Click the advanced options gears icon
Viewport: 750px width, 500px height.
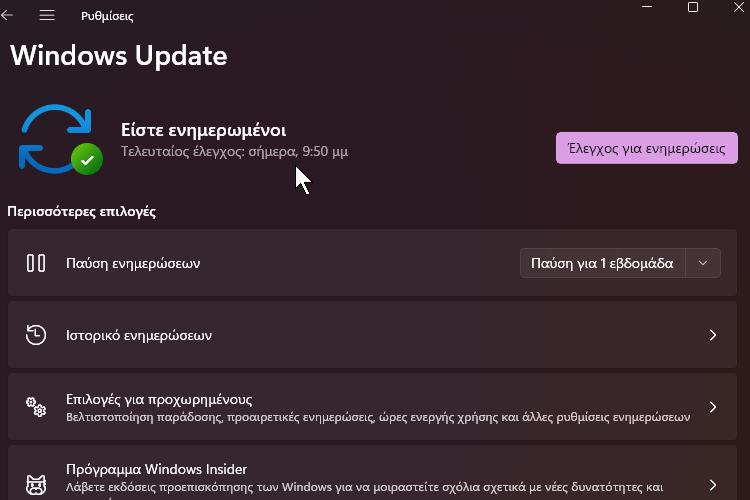pyautogui.click(x=36, y=407)
